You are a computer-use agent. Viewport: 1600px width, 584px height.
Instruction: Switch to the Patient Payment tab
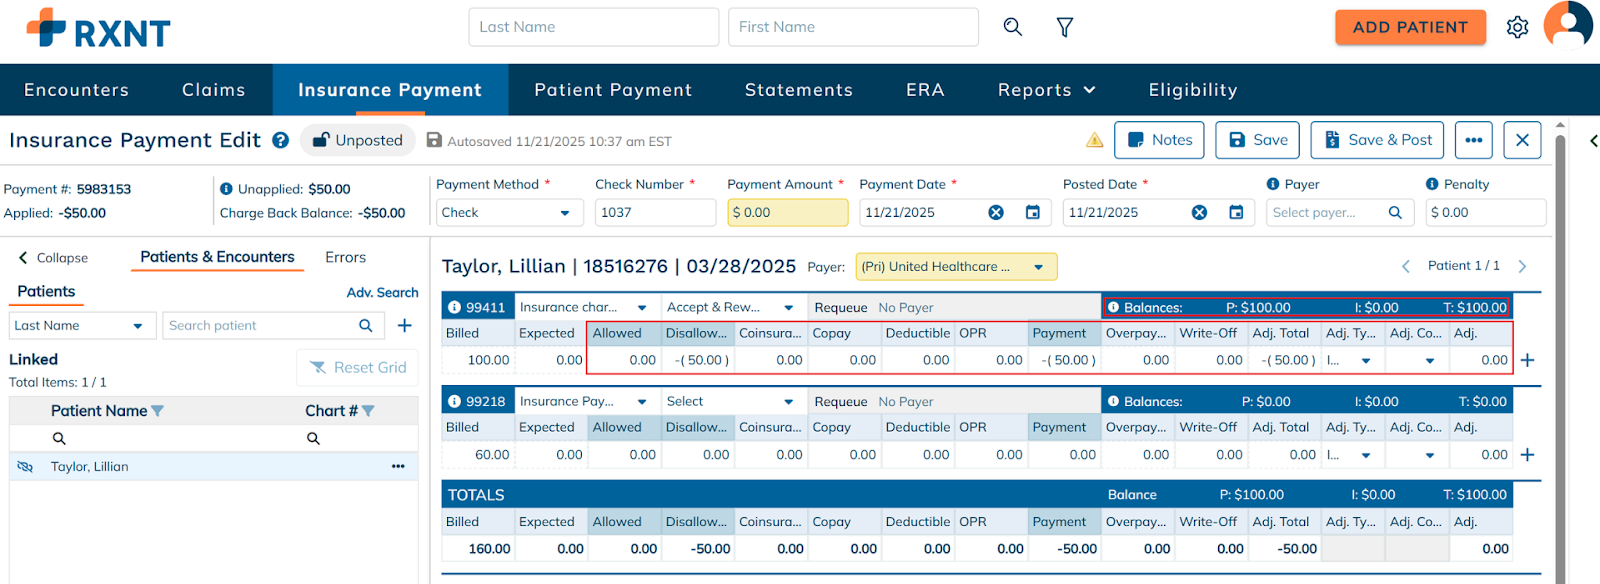click(x=613, y=90)
